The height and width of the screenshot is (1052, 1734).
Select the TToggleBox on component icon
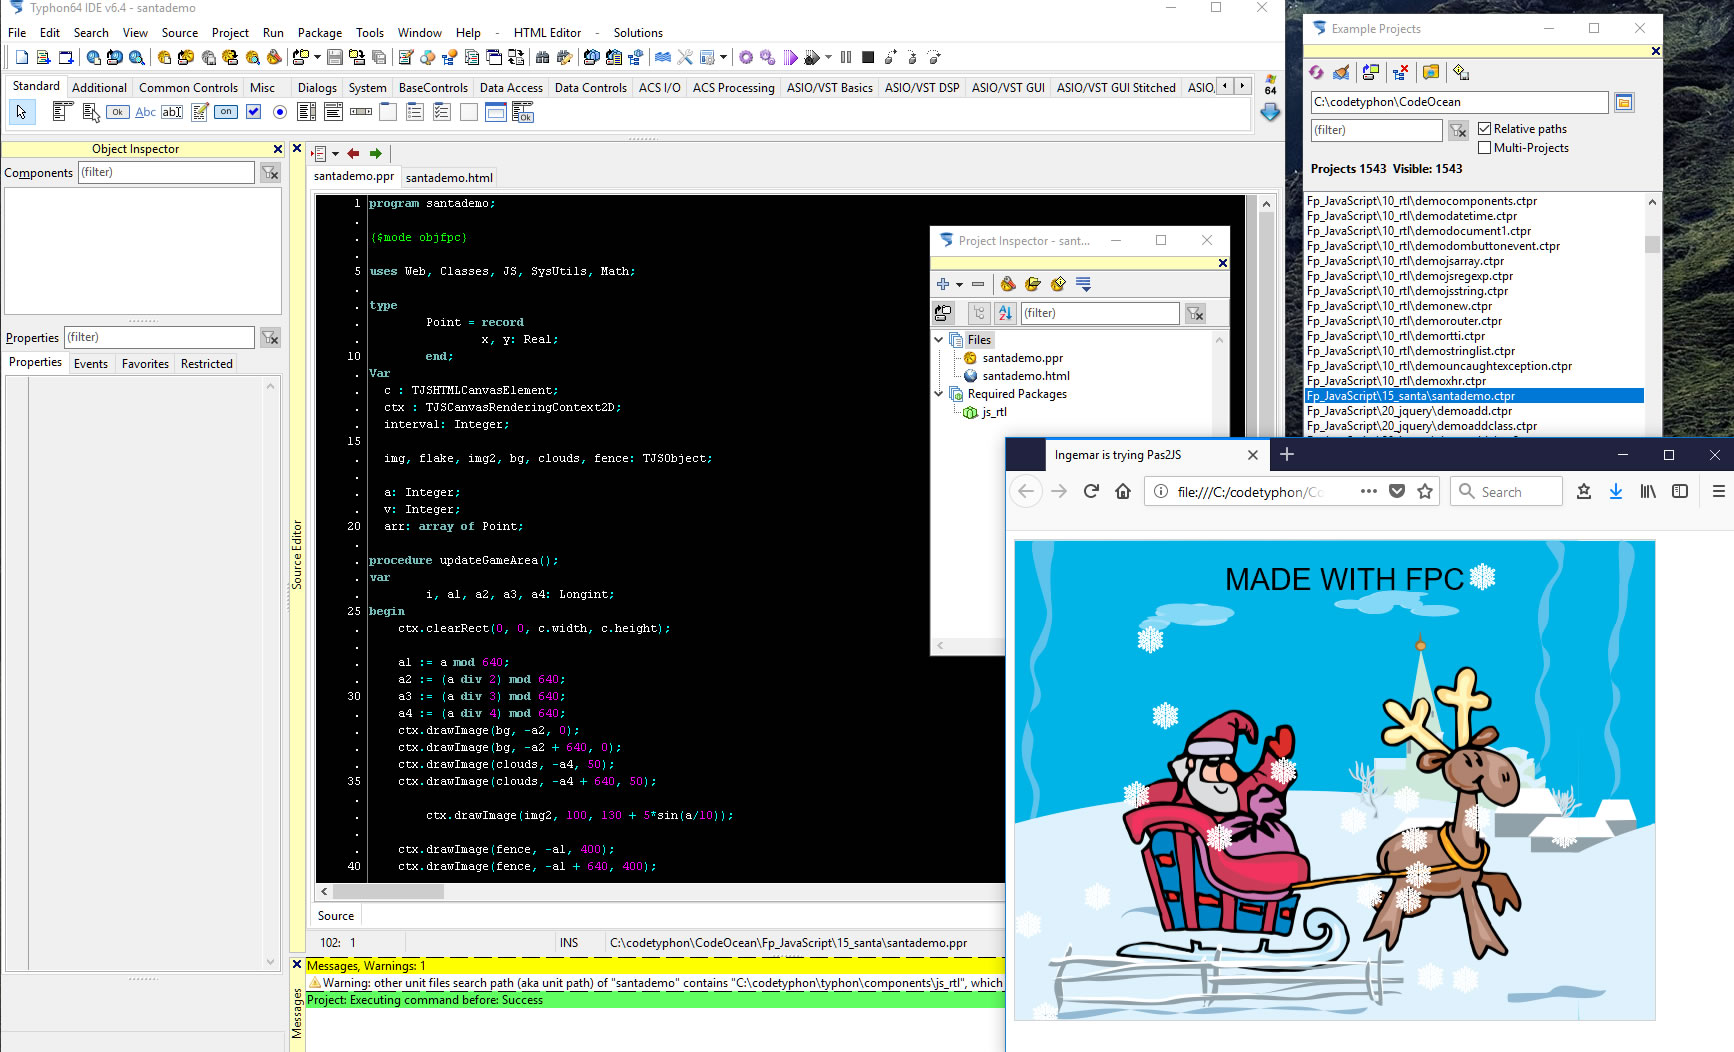coord(226,112)
